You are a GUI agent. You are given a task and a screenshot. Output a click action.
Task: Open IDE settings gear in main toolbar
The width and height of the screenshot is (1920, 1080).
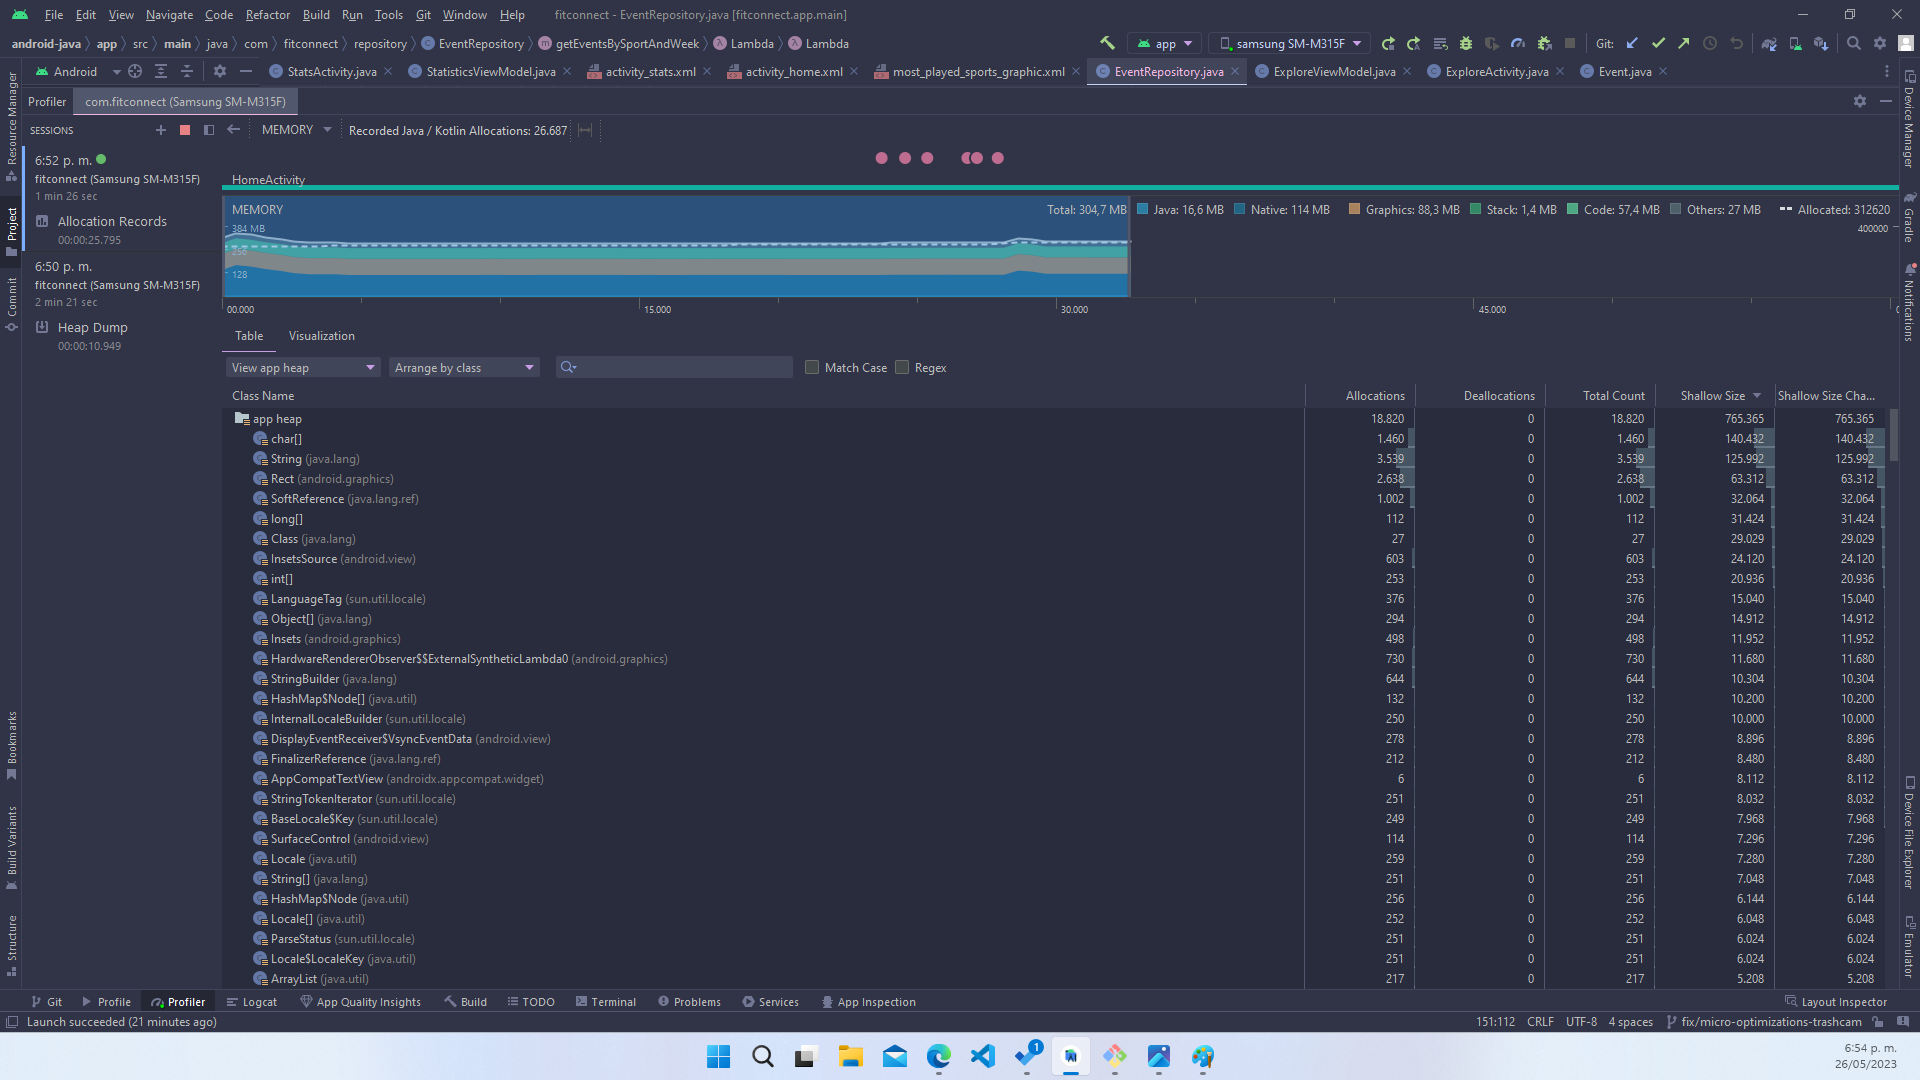(x=1880, y=43)
